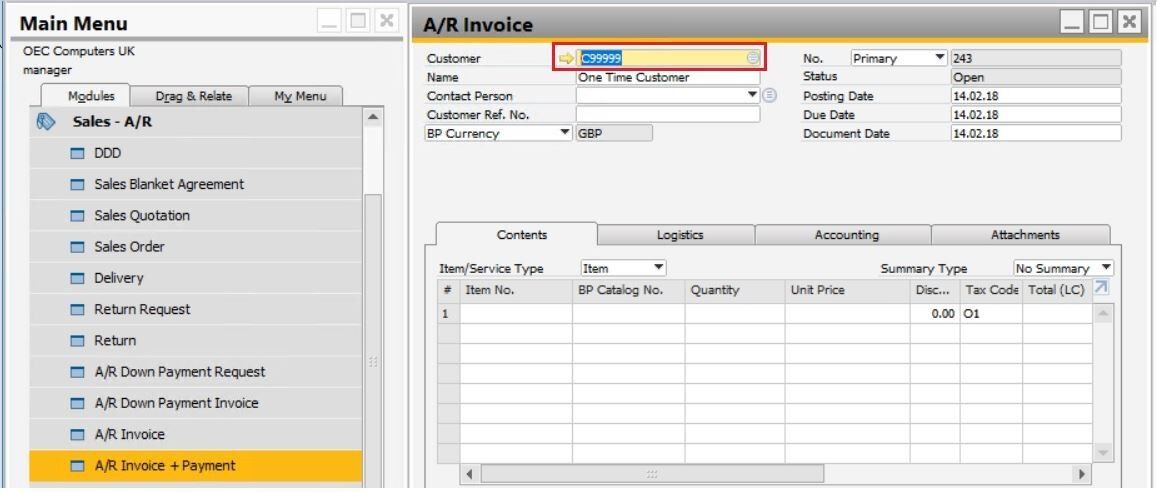This screenshot has width=1157, height=492.
Task: Click the Quantity cell in row 1
Action: [x=735, y=313]
